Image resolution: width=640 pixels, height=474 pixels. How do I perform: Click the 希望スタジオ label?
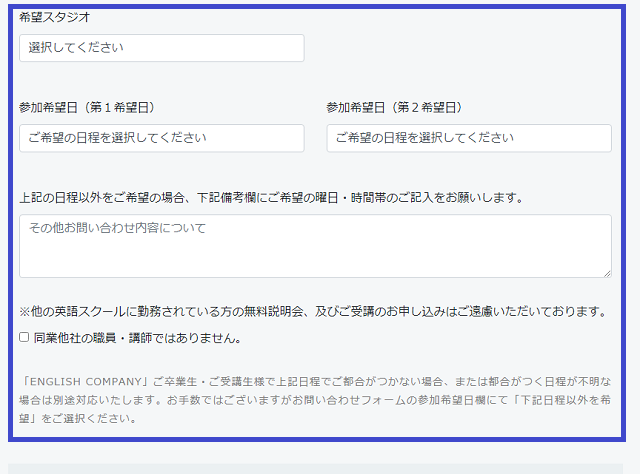(54, 17)
